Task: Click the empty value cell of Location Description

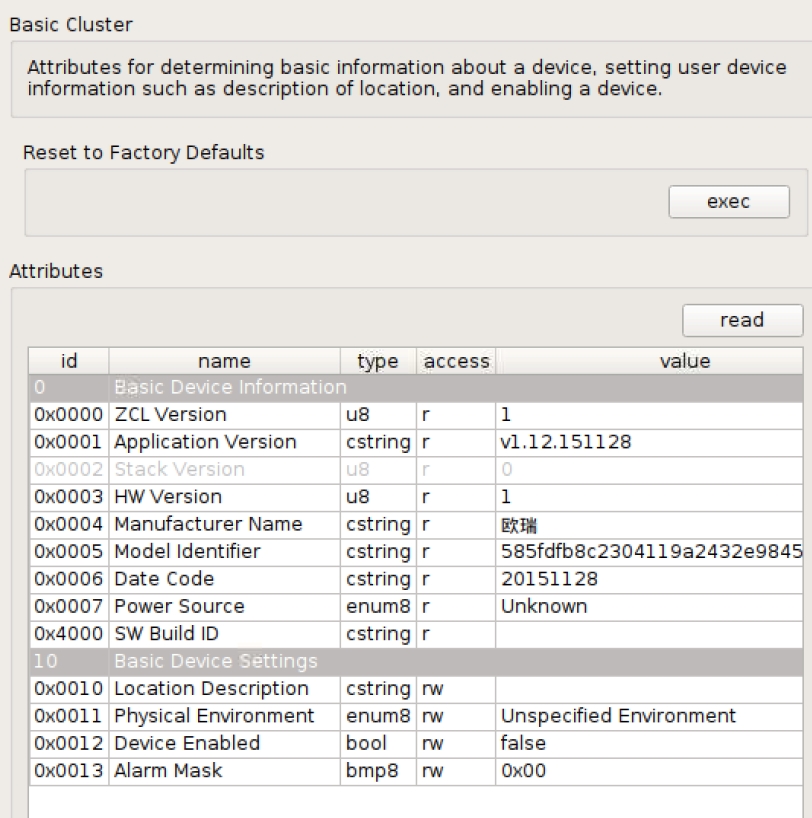Action: point(649,689)
